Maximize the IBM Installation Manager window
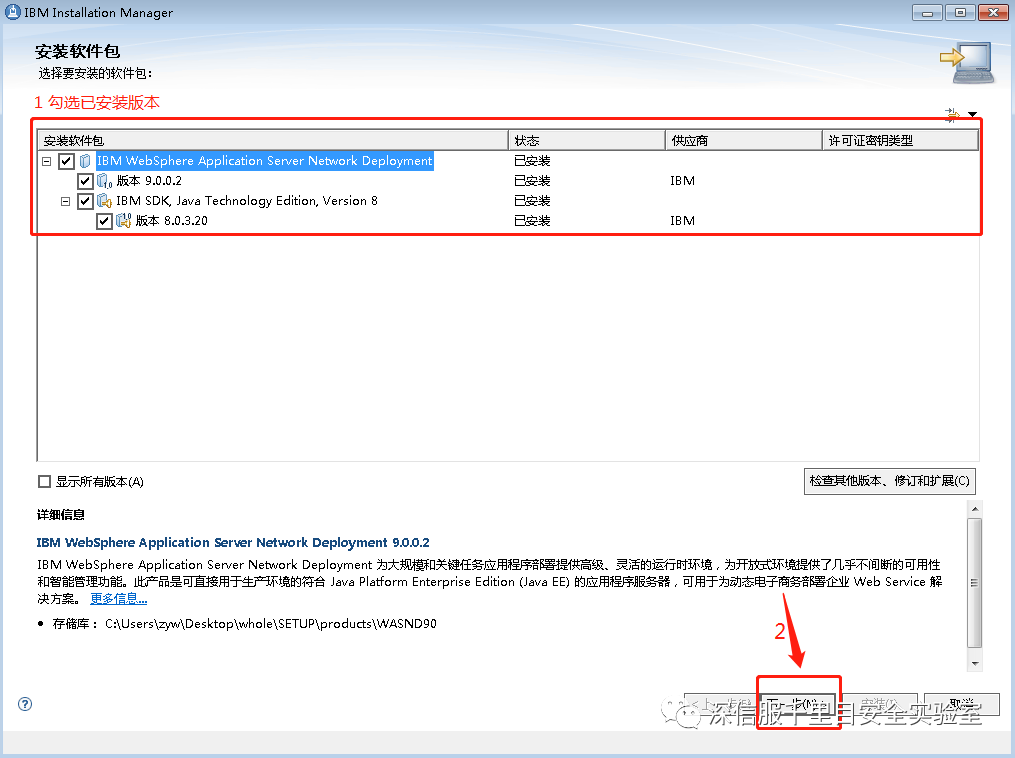The image size is (1015, 758). point(960,12)
